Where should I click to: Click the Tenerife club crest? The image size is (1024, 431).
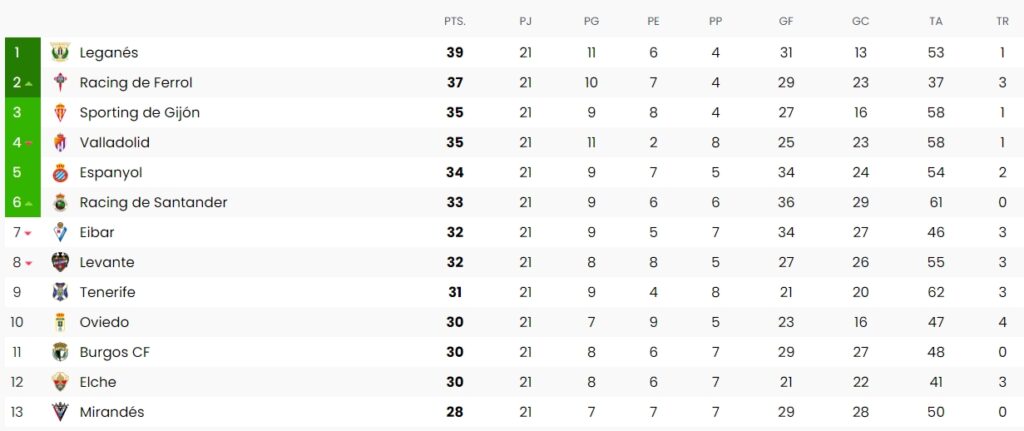[60, 293]
